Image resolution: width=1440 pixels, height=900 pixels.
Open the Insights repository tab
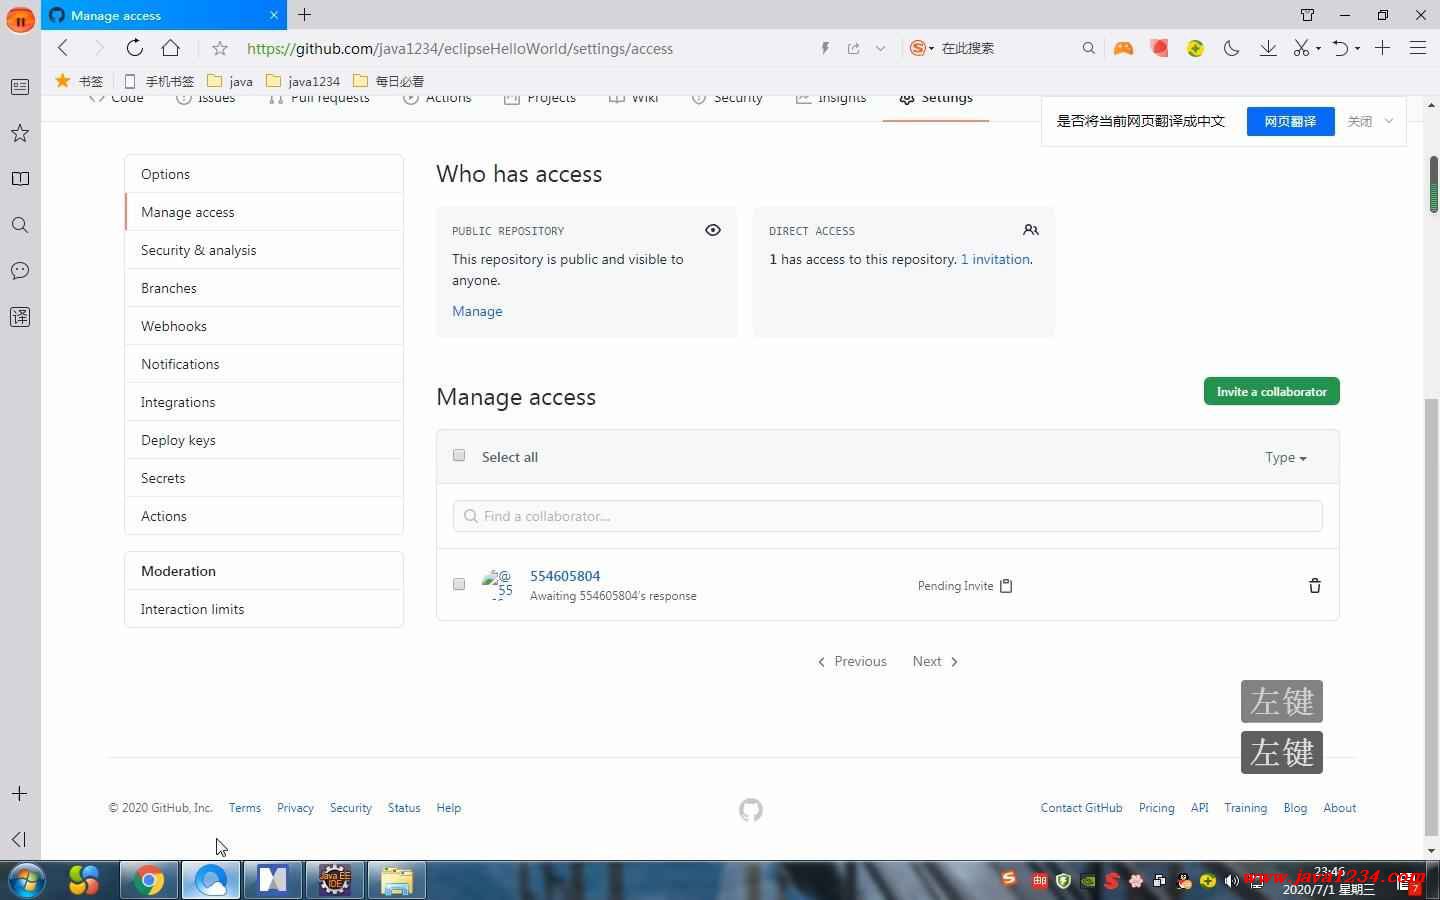[831, 98]
